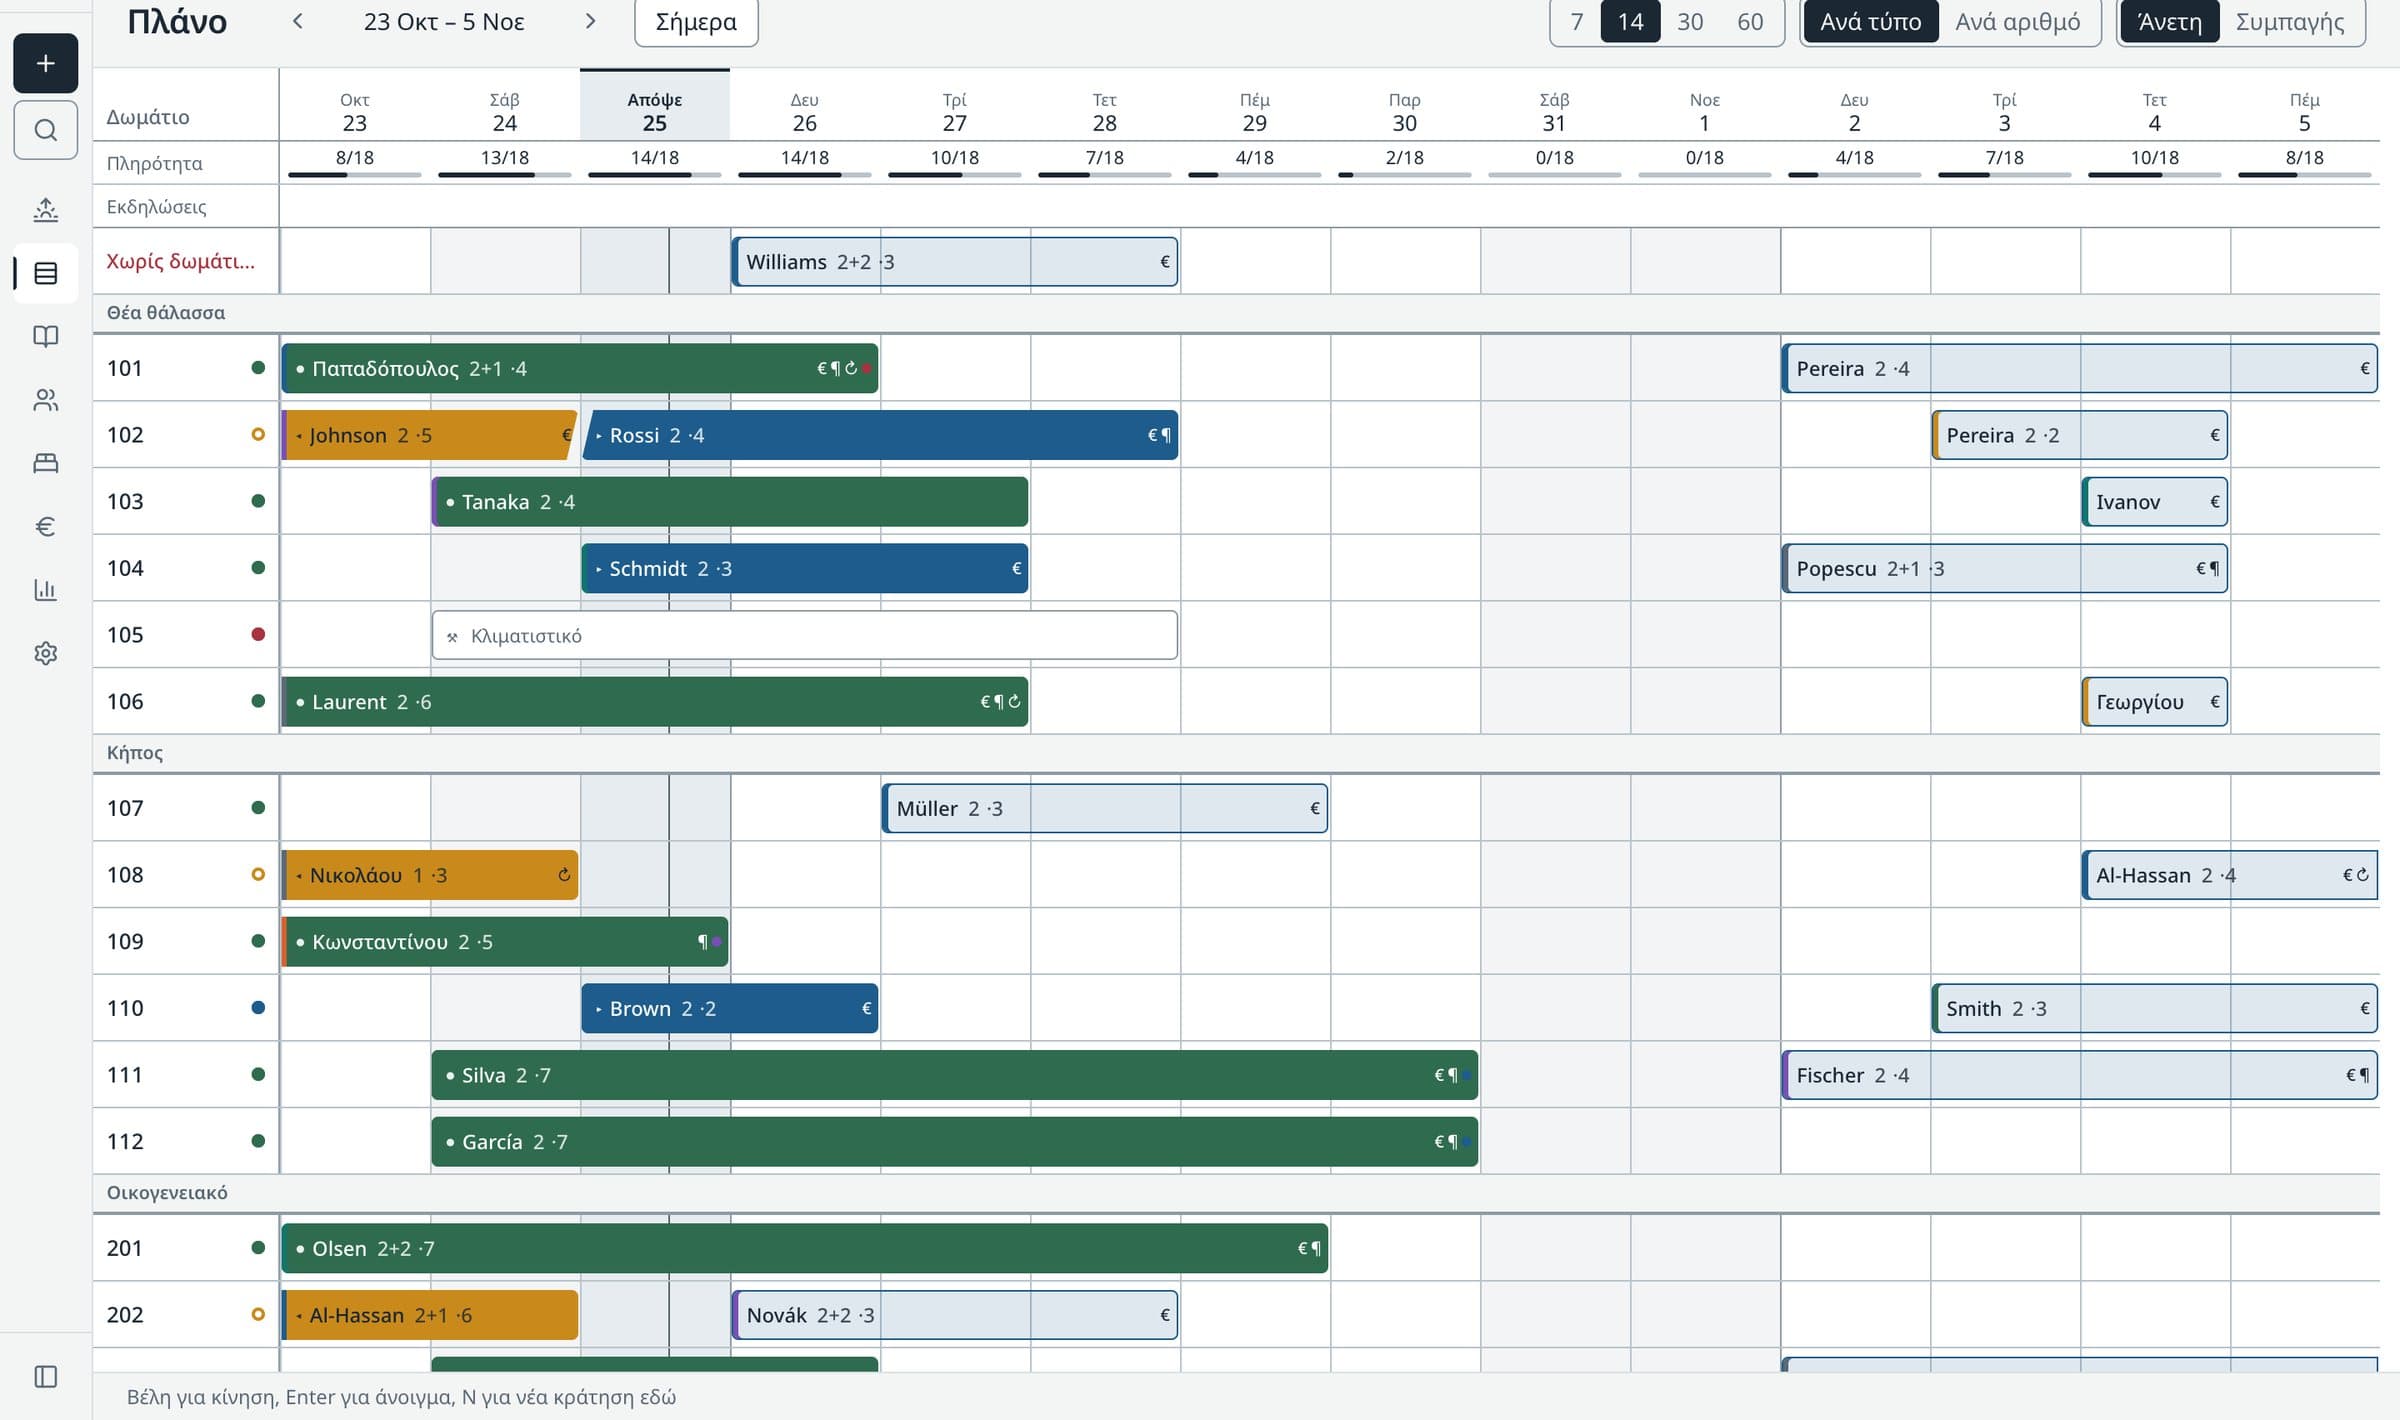This screenshot has height=1420, width=2400.
Task: Switch to 7-day view
Action: click(1577, 22)
